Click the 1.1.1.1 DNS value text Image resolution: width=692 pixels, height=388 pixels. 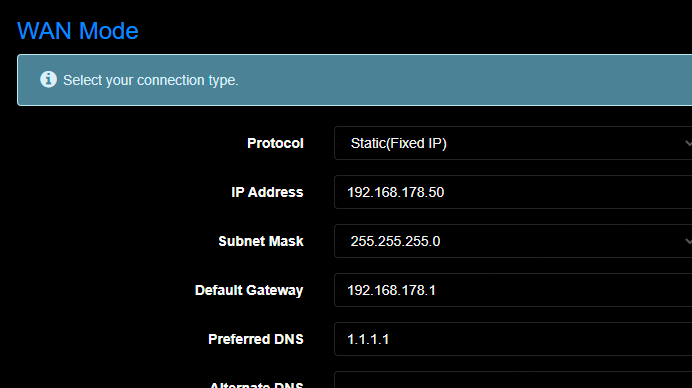coord(368,339)
